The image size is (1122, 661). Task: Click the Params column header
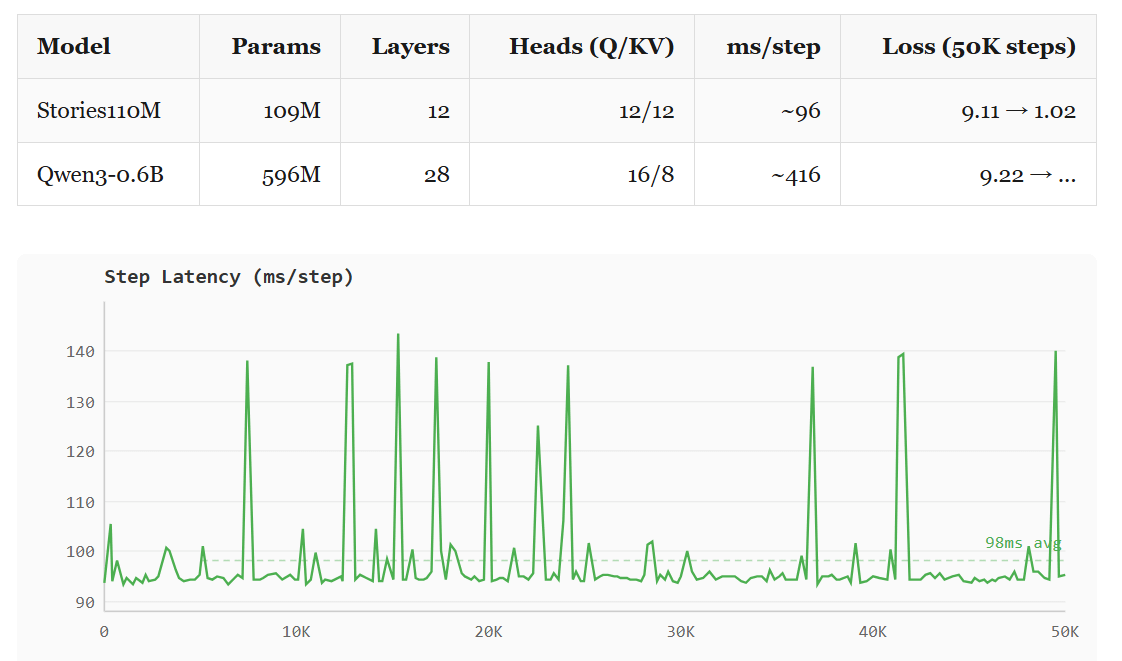[x=276, y=46]
